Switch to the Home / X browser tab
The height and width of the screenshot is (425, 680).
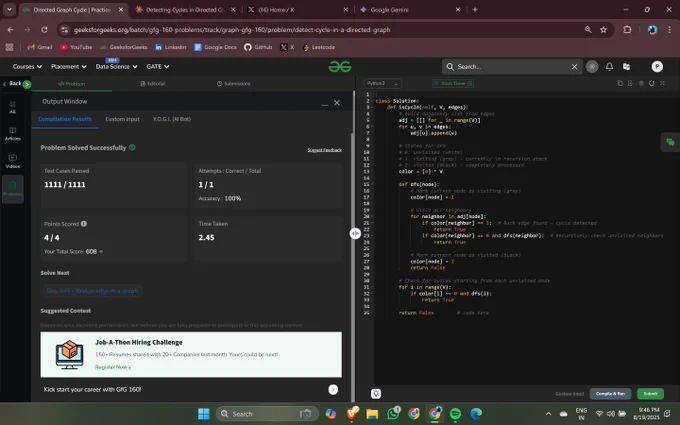pyautogui.click(x=297, y=10)
